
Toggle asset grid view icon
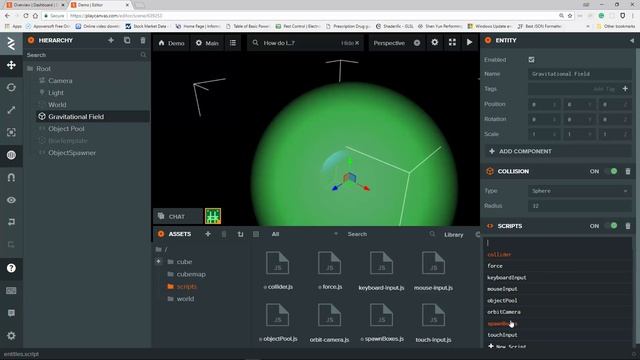256,234
